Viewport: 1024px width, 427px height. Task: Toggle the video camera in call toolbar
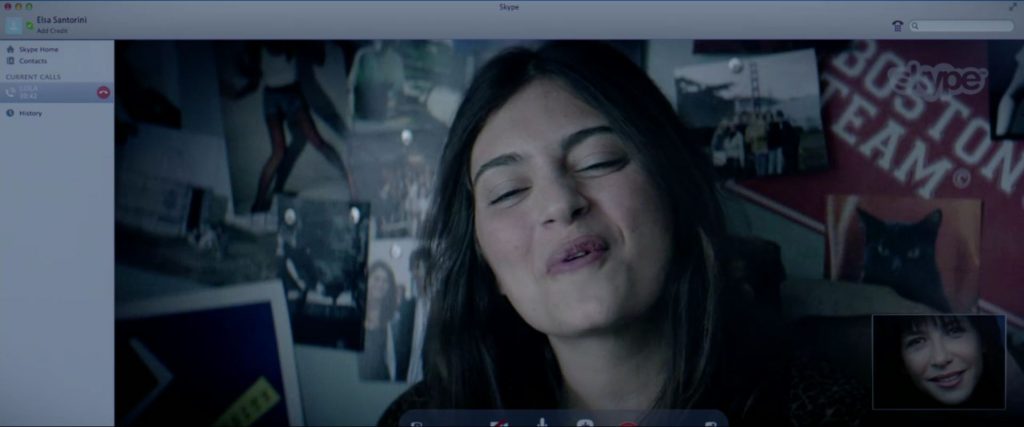coord(499,423)
